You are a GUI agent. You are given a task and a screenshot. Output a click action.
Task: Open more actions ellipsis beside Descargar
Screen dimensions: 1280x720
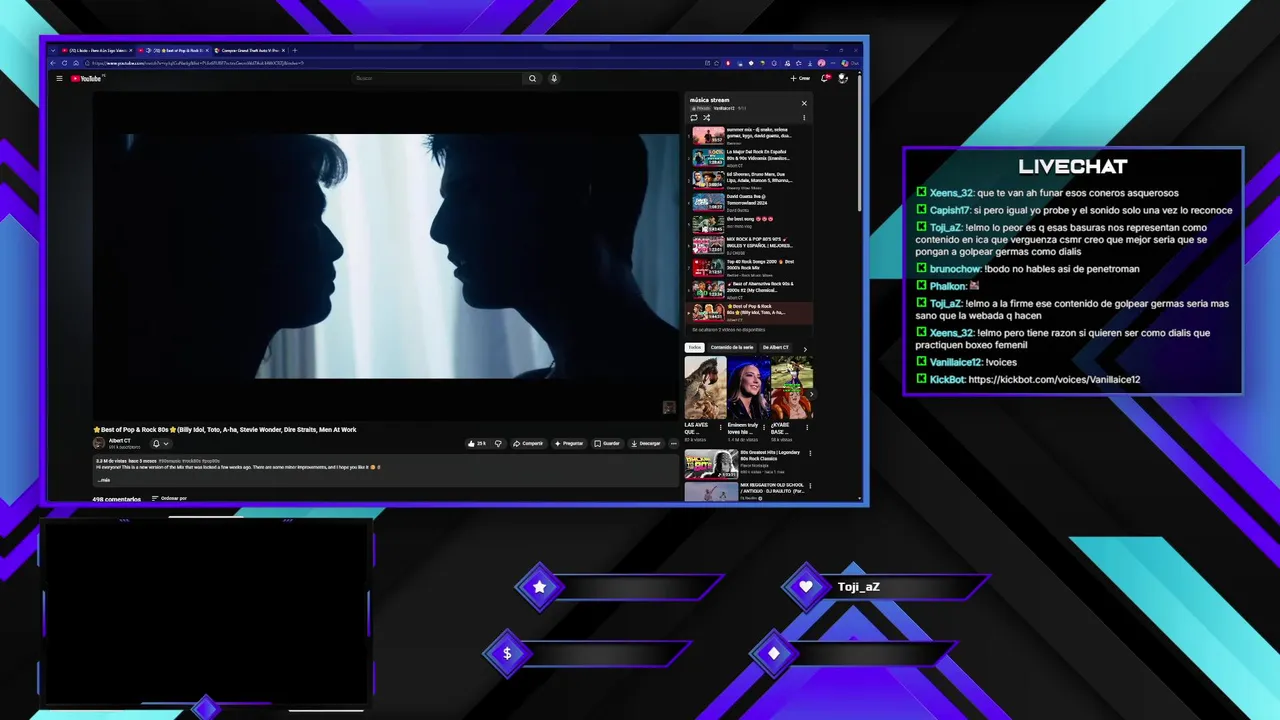pos(673,443)
